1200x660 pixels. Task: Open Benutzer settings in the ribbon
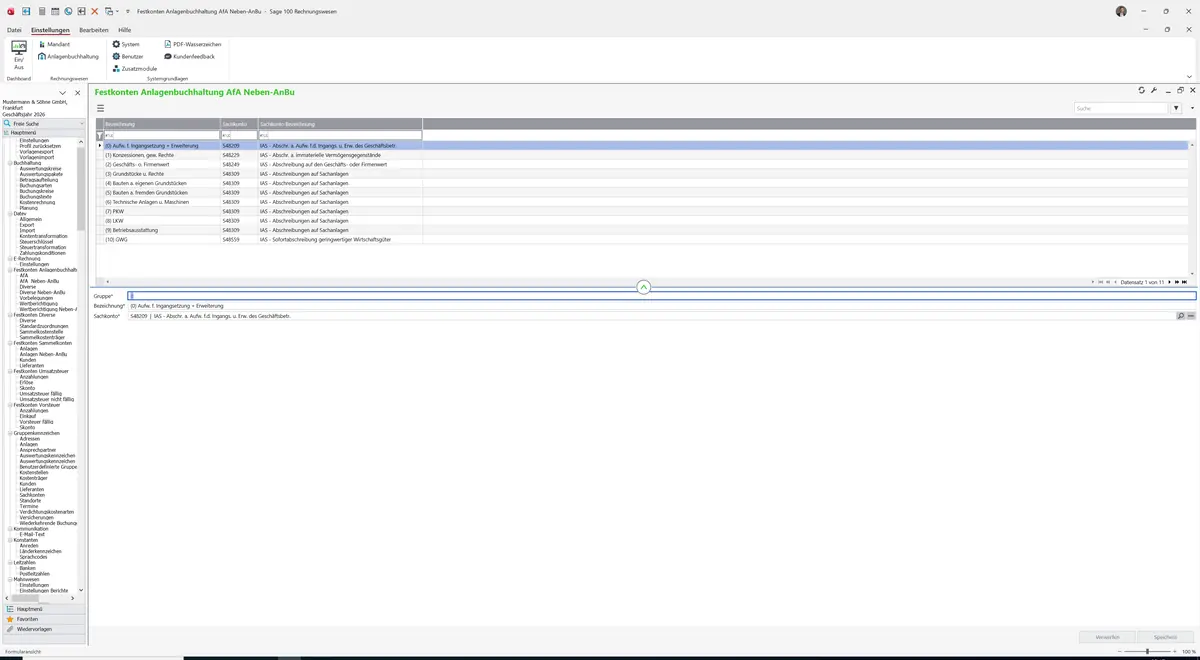(x=128, y=57)
